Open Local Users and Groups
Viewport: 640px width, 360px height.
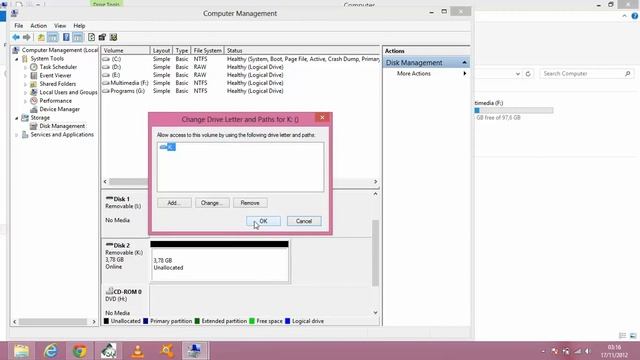click(x=68, y=92)
